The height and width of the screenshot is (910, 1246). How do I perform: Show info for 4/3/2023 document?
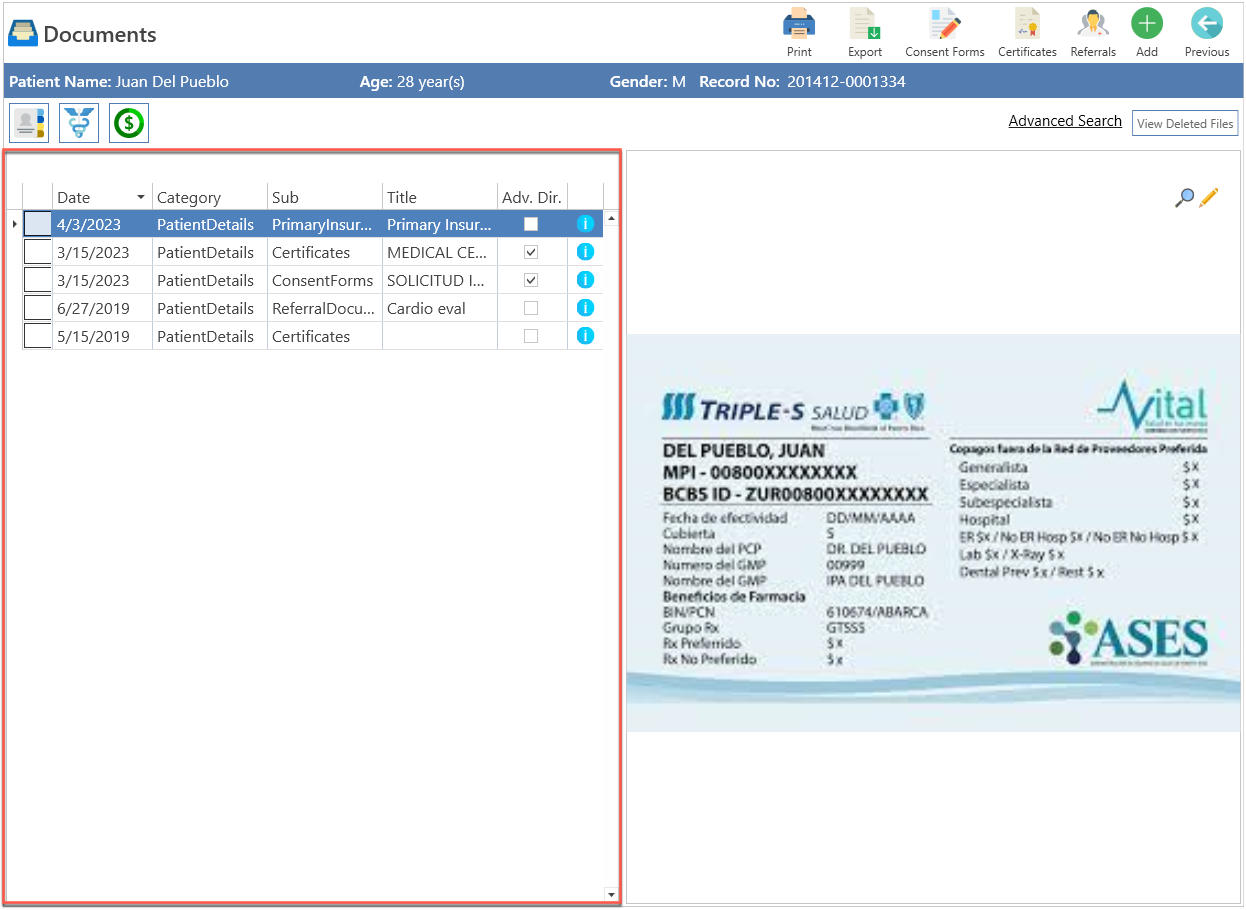point(586,224)
